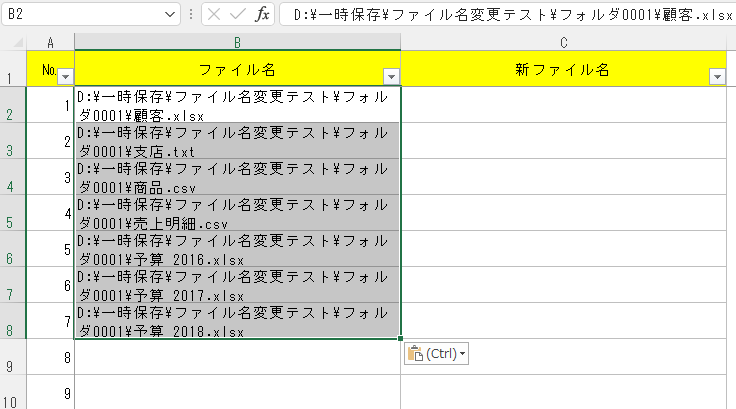Select column C header
Image resolution: width=736 pixels, height=409 pixels.
click(x=563, y=43)
